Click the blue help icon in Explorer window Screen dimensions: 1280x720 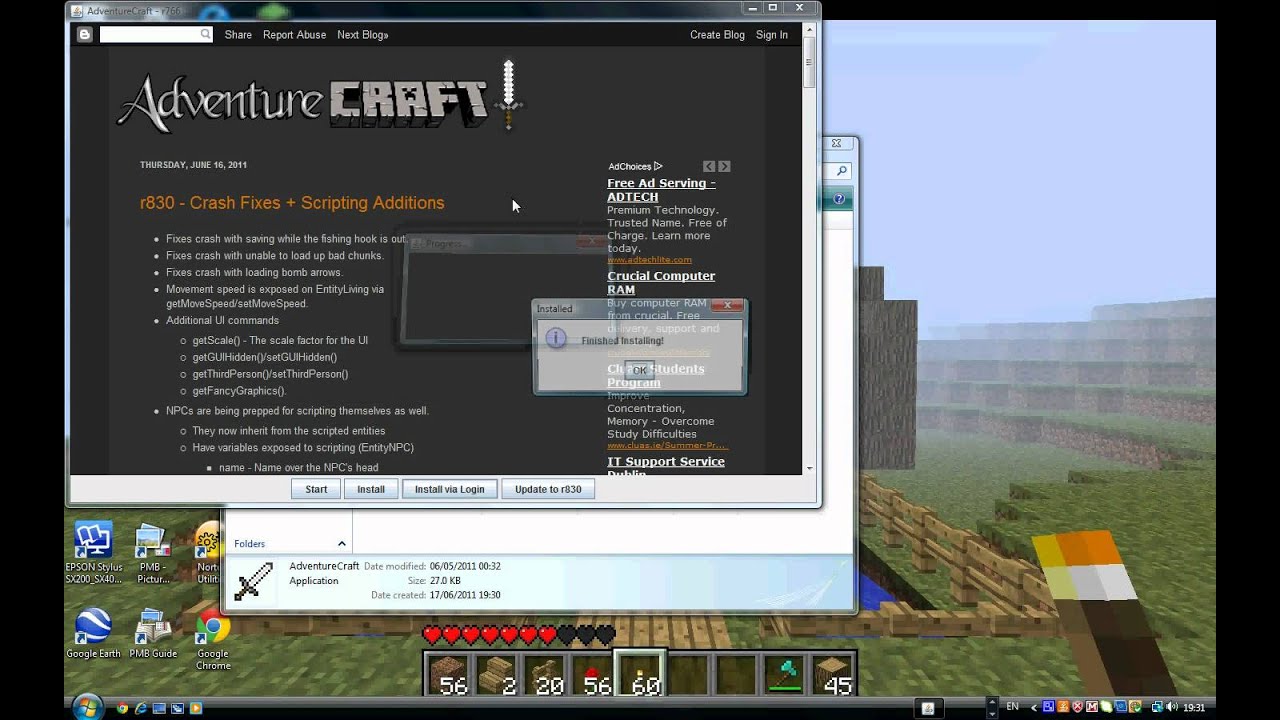(x=839, y=199)
